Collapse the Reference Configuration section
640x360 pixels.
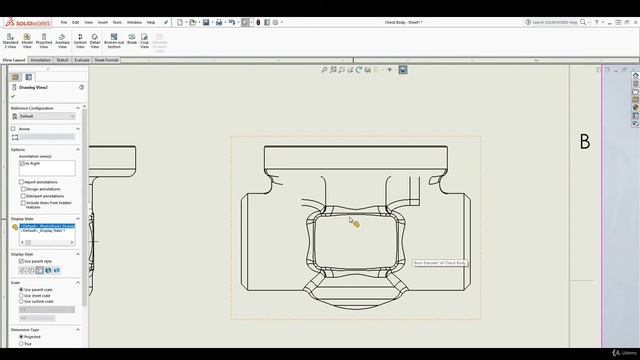coord(78,108)
